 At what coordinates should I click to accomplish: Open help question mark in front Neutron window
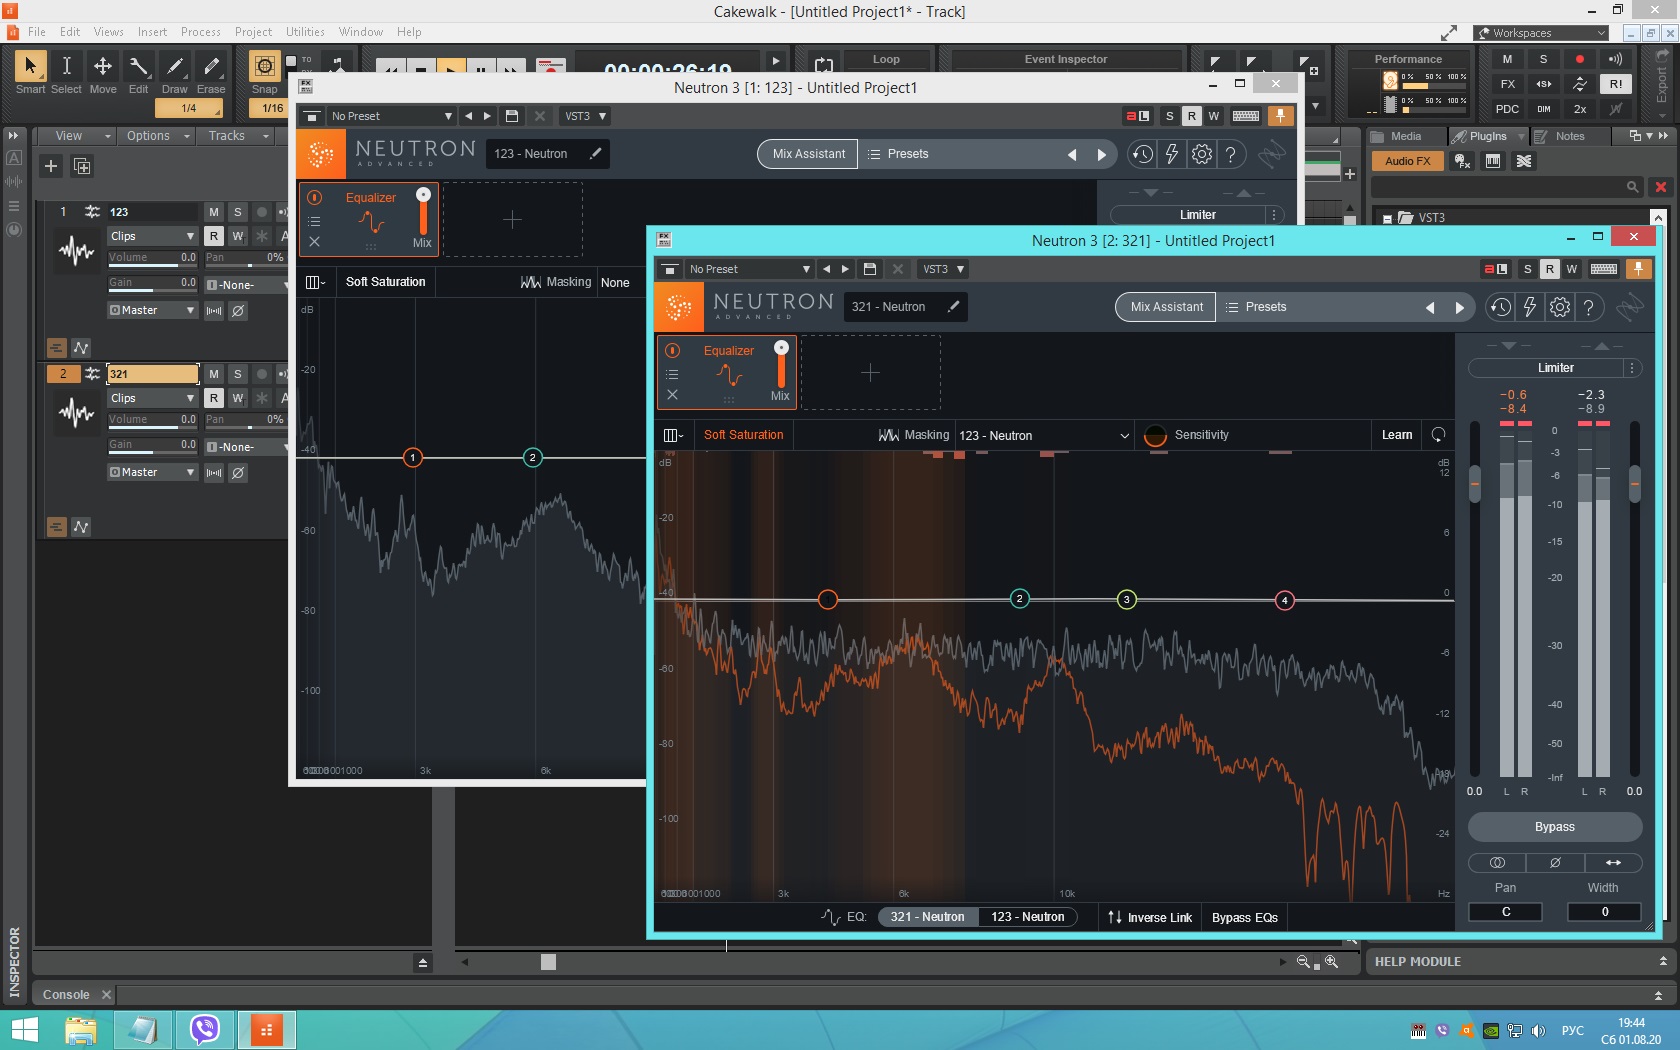1588,307
